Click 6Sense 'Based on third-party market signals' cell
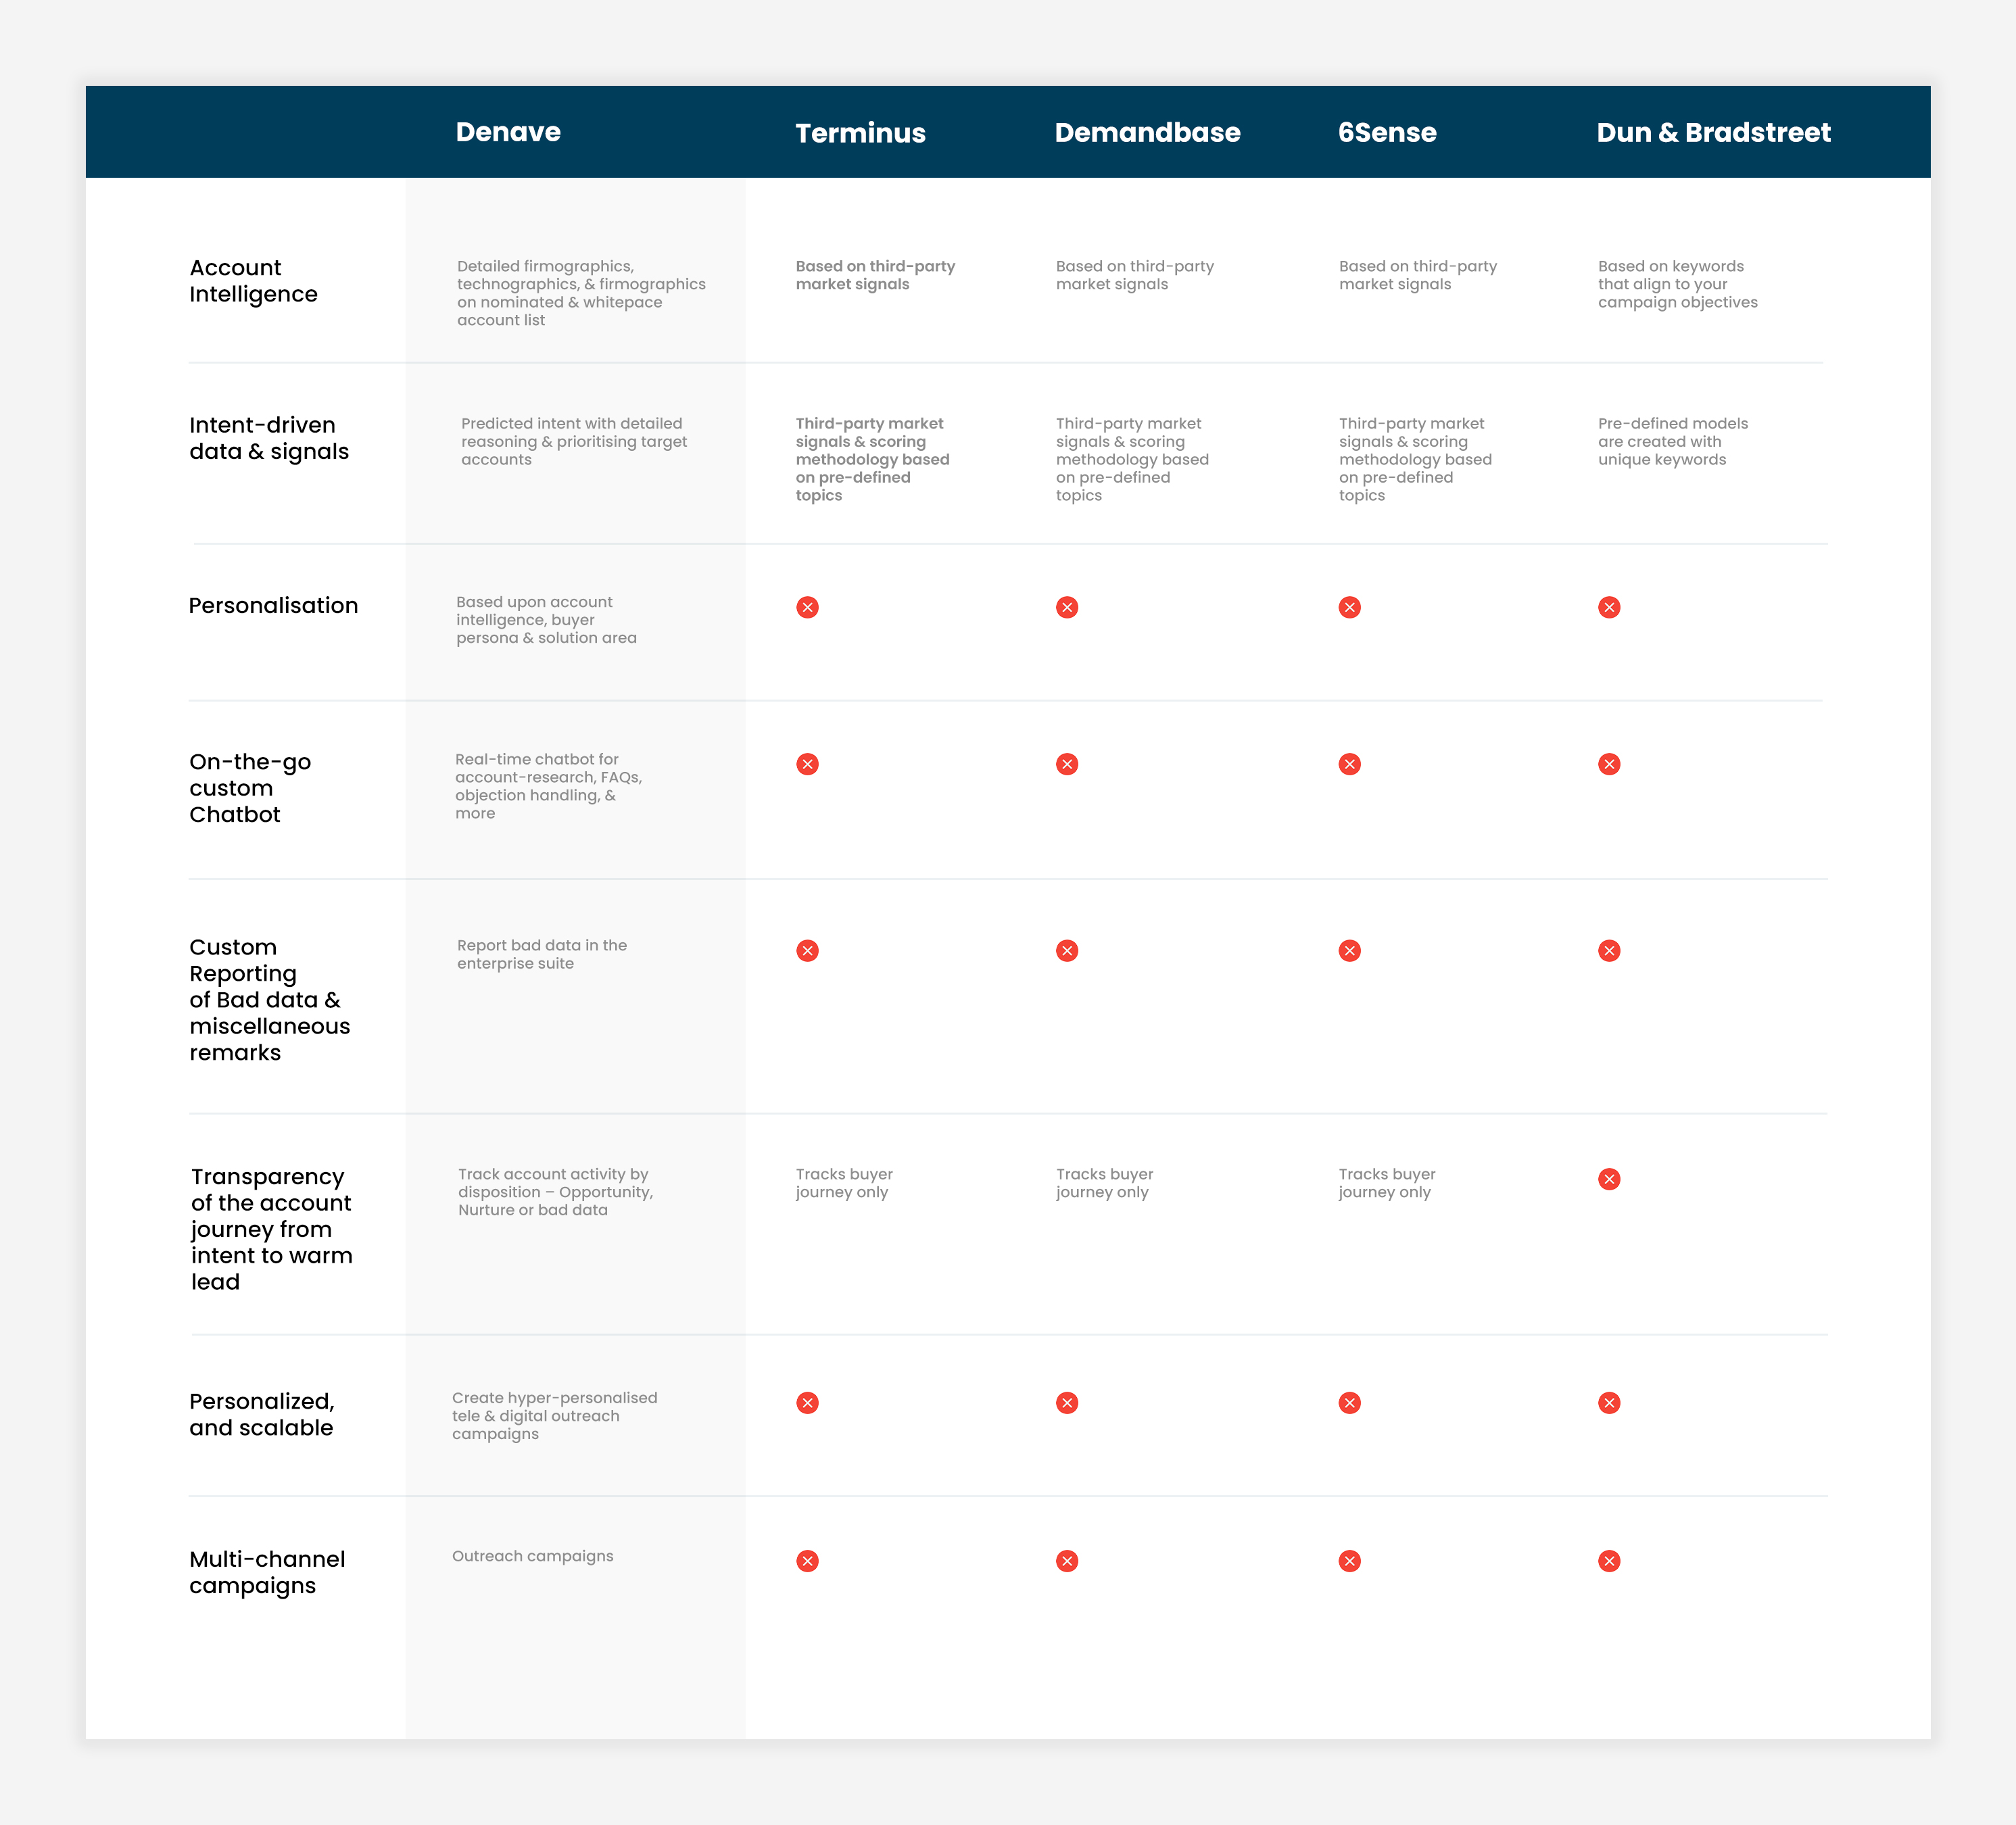This screenshot has width=2016, height=1825. point(1418,275)
